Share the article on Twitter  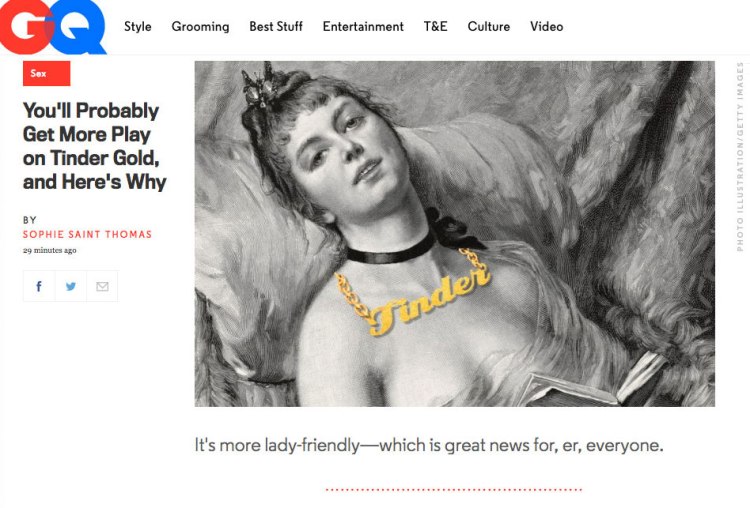71,286
